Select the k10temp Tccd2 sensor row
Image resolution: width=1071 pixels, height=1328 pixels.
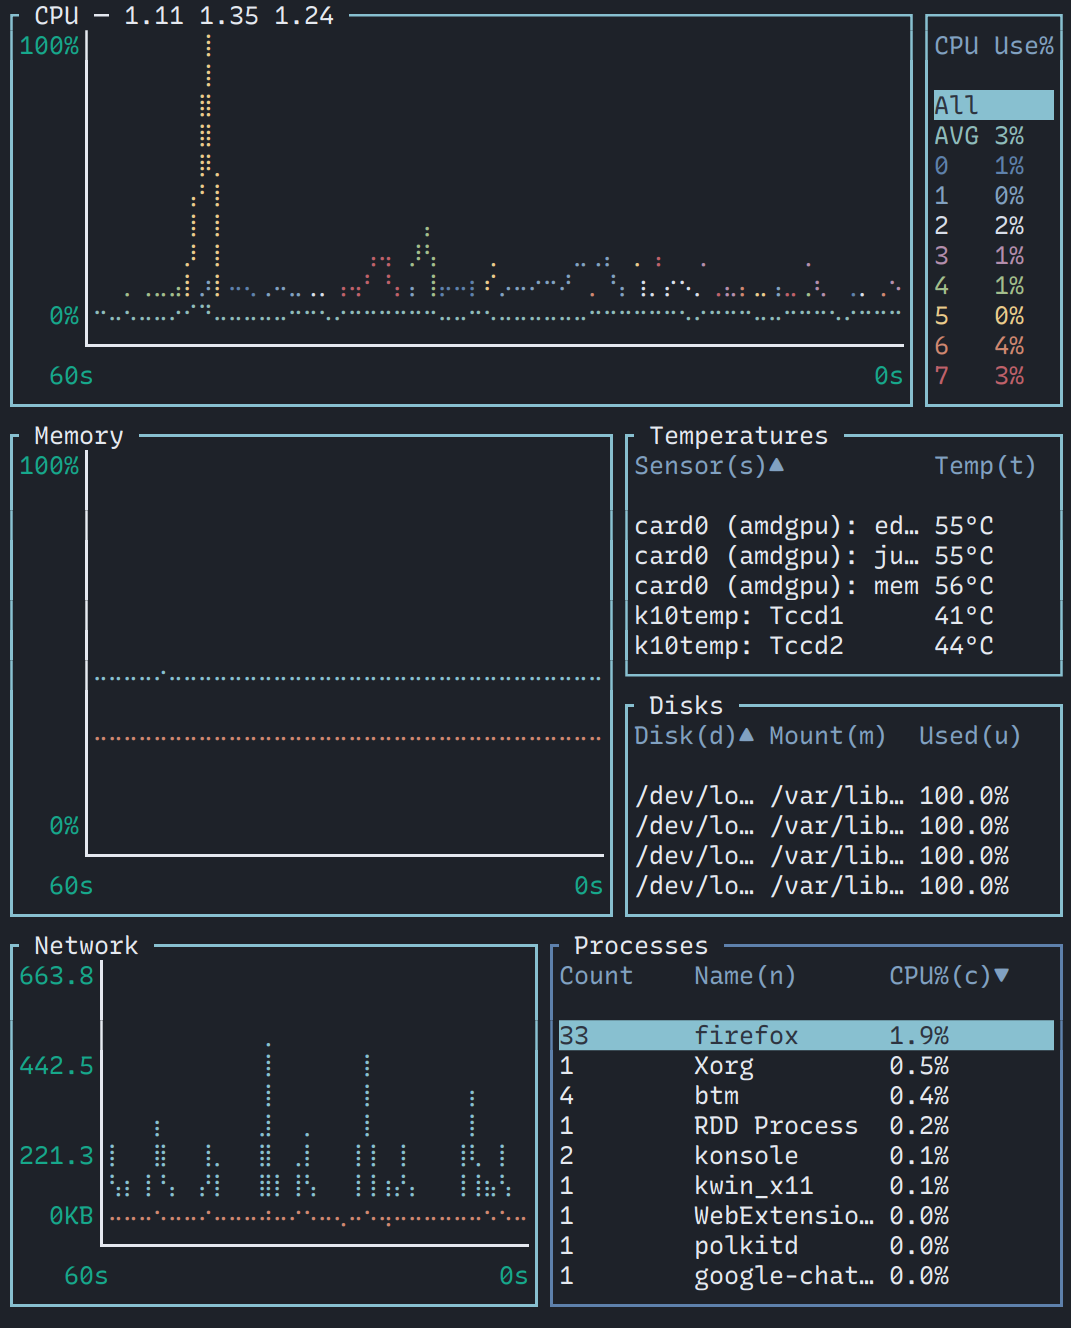tap(844, 645)
